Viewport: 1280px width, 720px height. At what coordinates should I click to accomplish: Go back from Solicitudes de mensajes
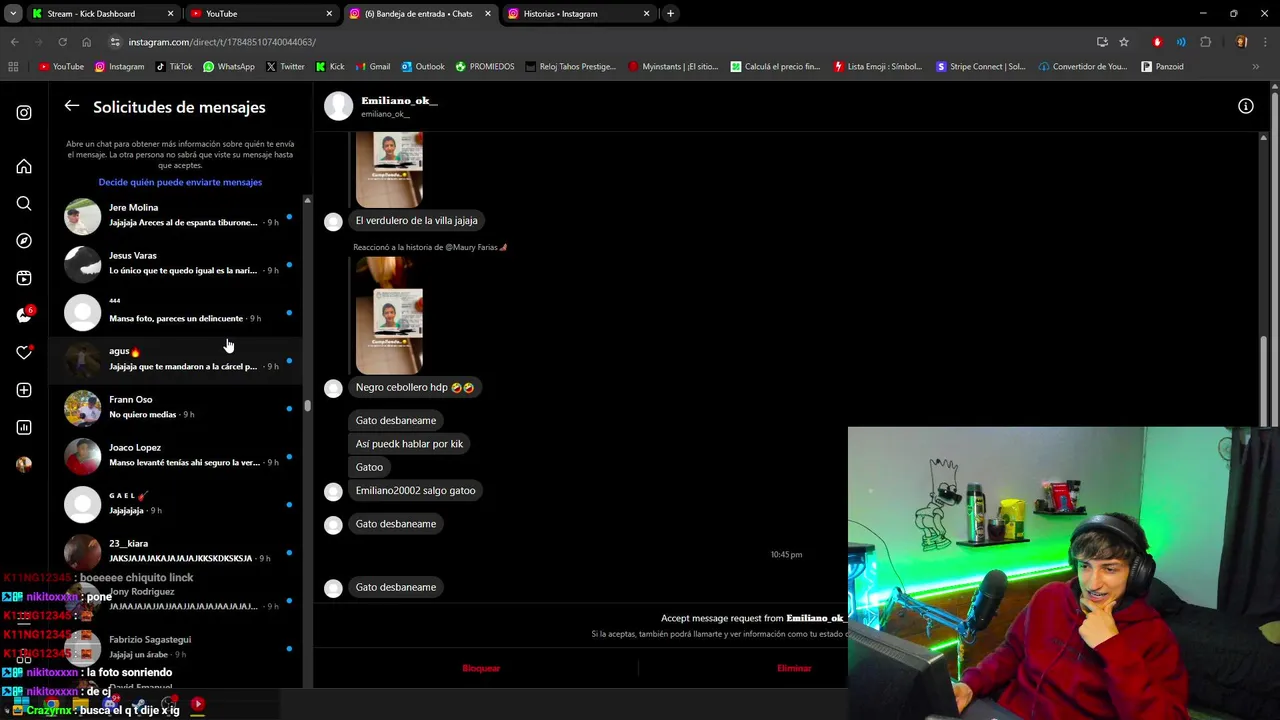pos(72,106)
